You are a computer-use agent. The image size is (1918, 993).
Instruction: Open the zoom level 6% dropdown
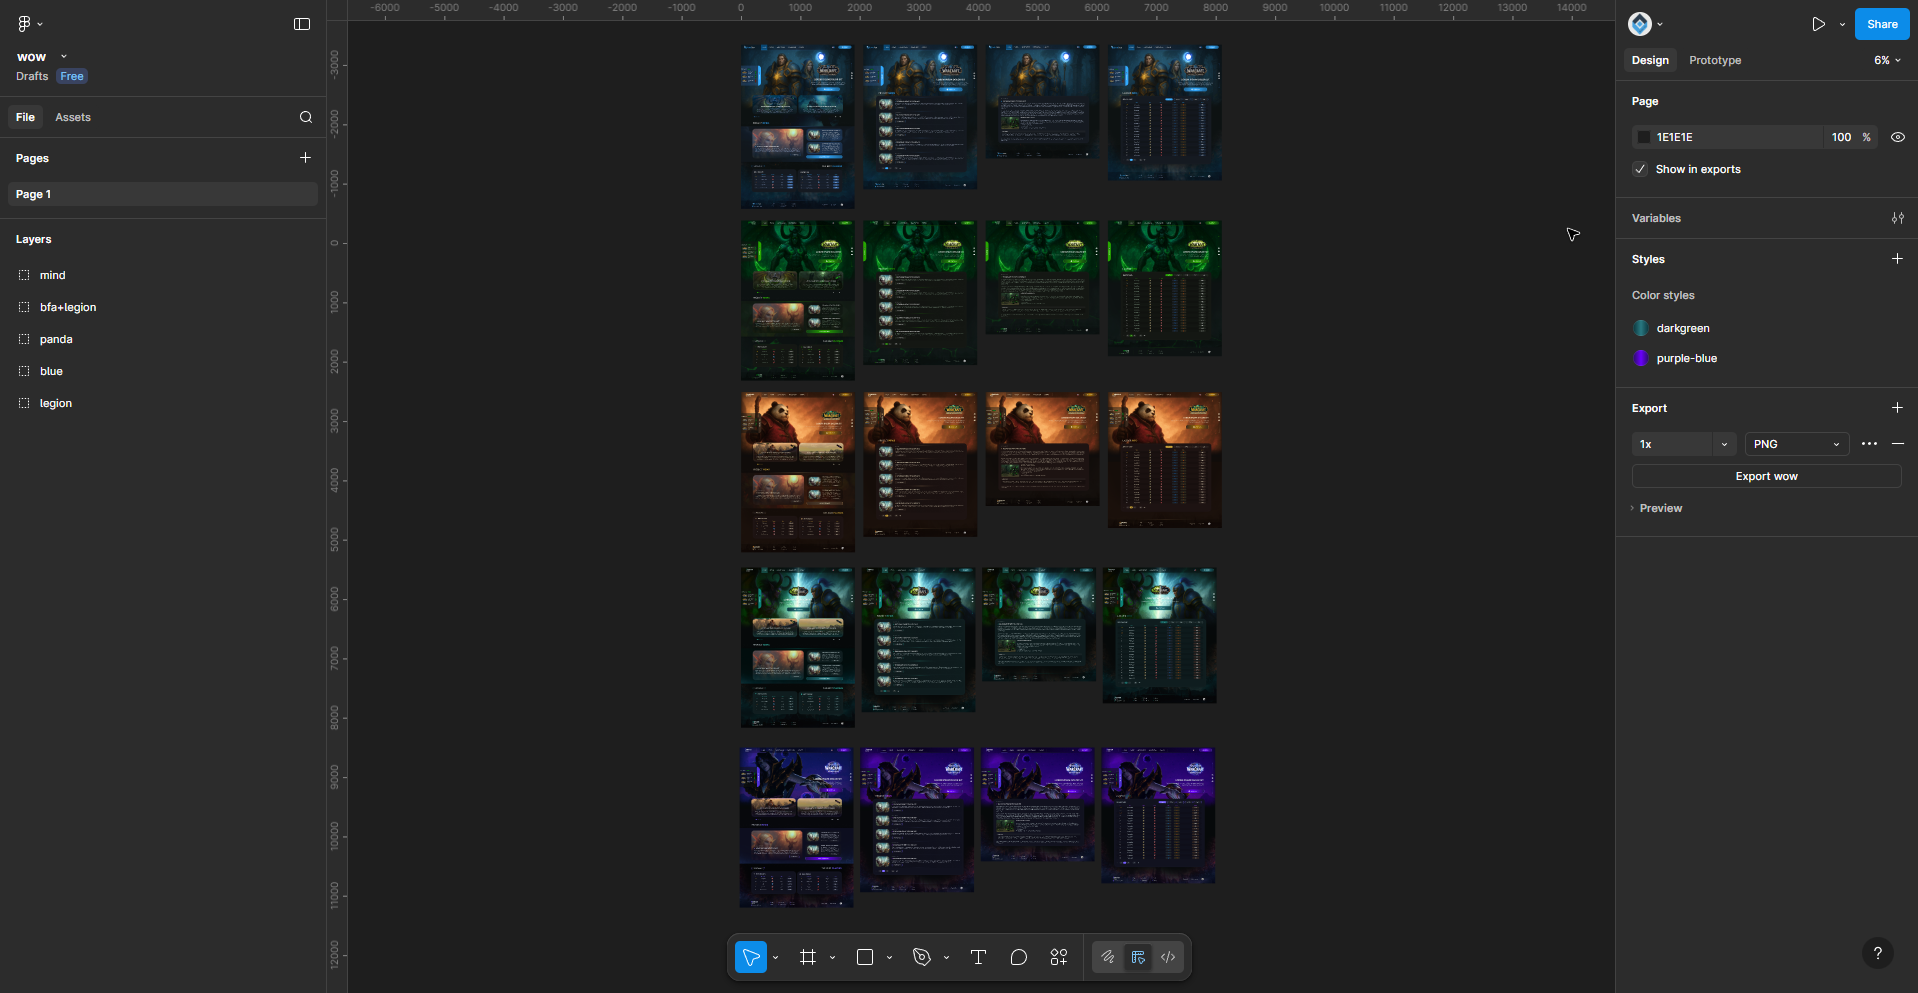click(x=1887, y=60)
